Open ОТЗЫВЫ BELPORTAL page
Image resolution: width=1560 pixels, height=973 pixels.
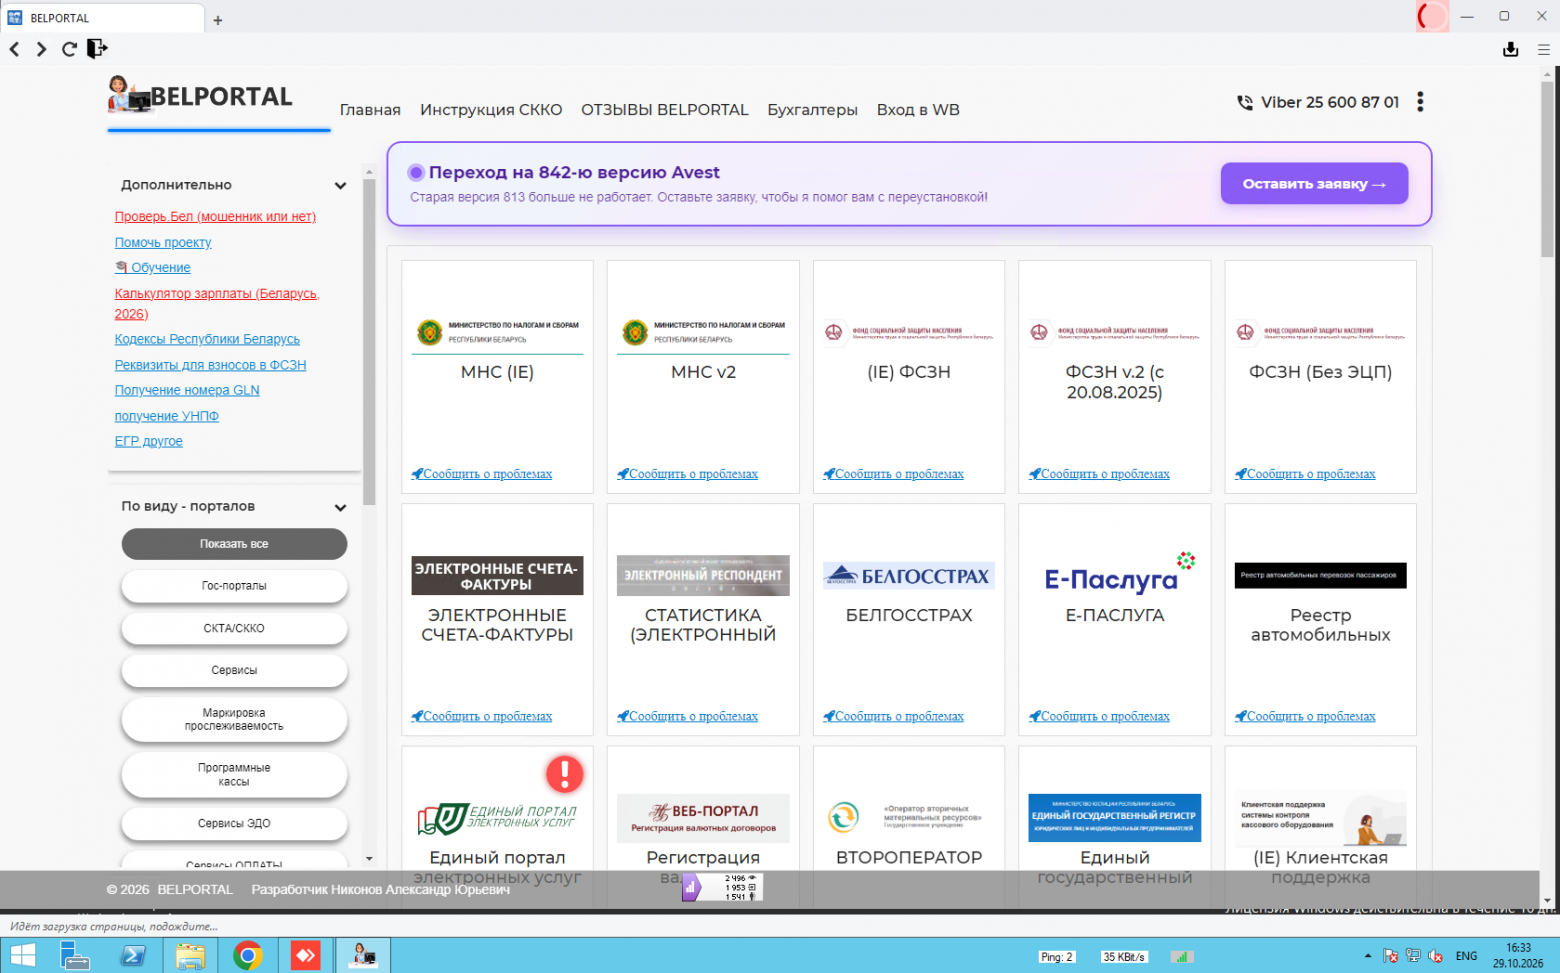(665, 110)
